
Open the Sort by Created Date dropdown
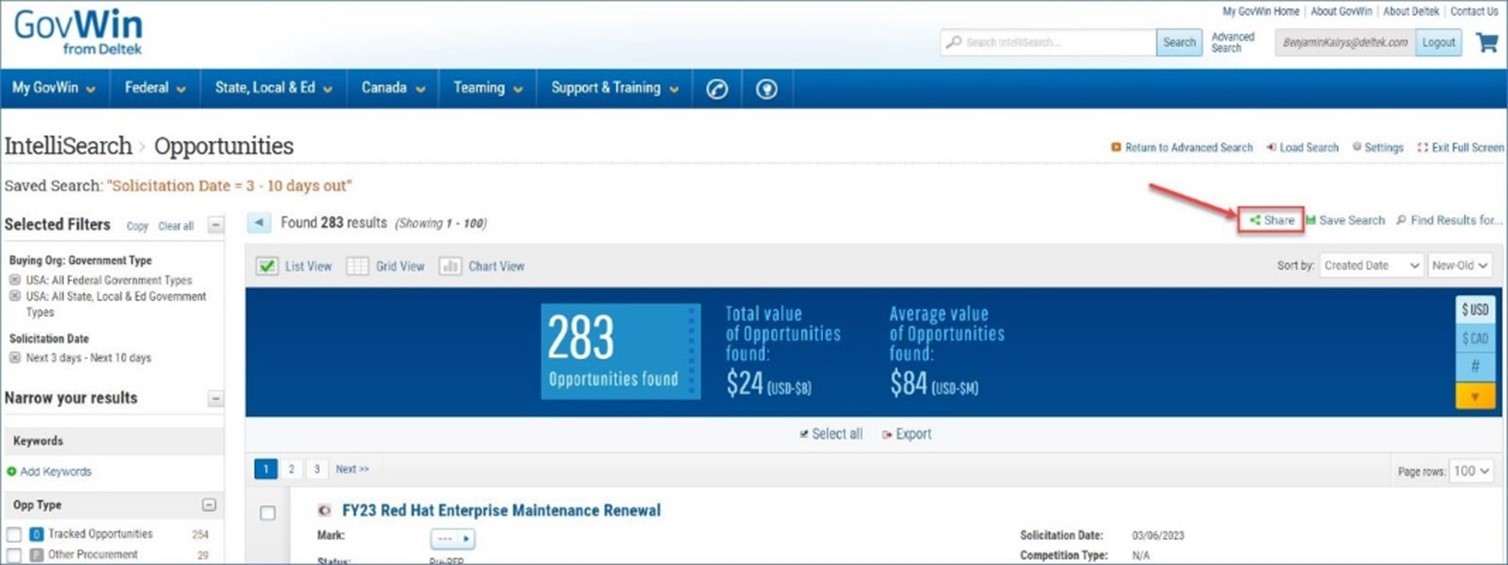[x=1370, y=266]
